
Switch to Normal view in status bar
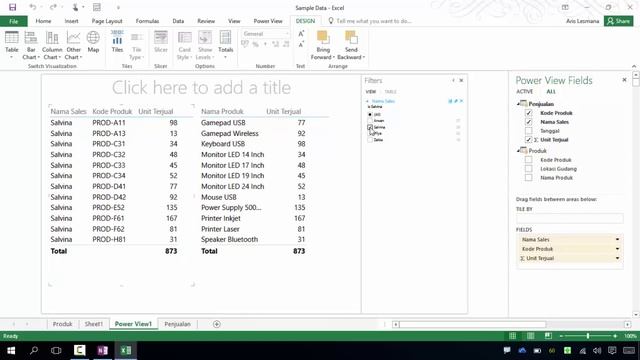click(512, 336)
